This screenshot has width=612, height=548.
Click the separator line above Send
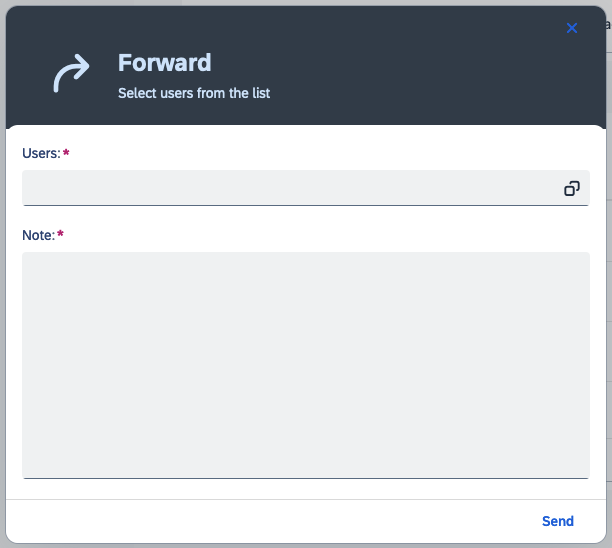(306, 500)
